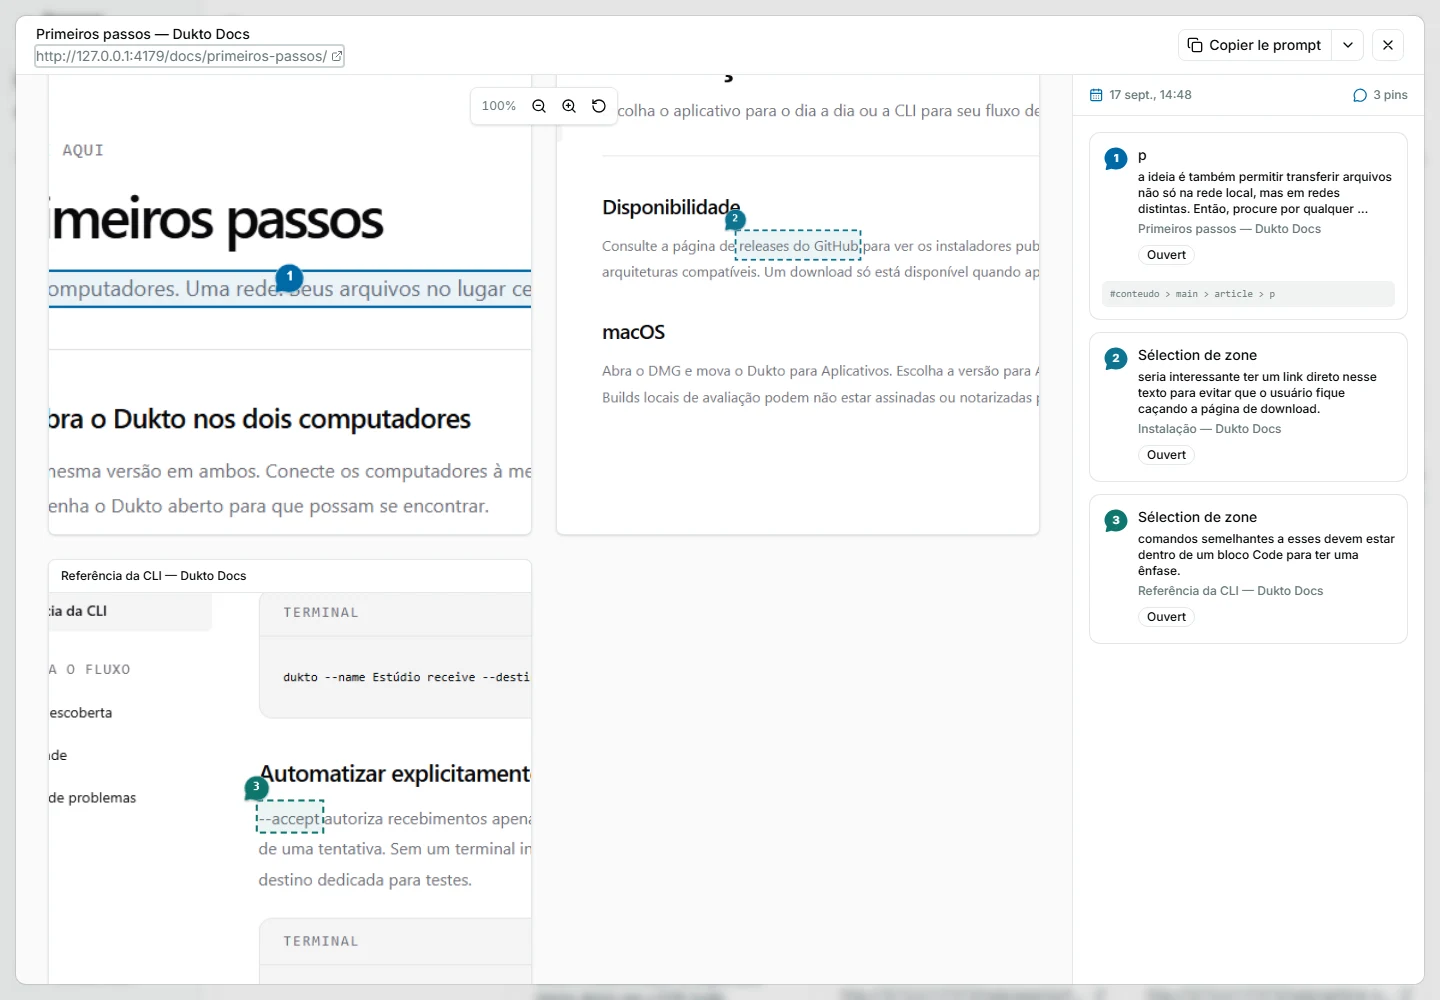The image size is (1440, 1000).
Task: Reset zoom with the circular arrow icon
Action: point(599,106)
